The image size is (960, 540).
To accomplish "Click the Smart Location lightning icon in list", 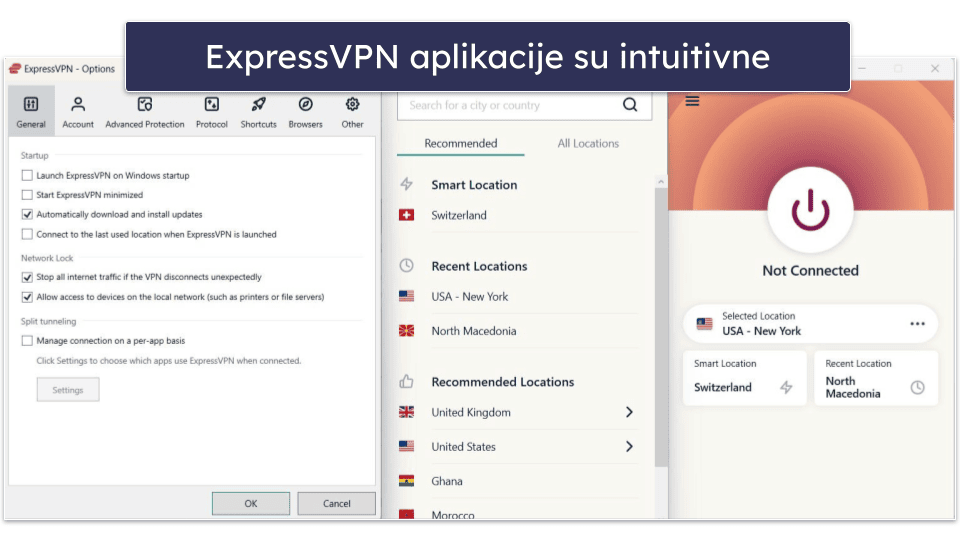I will (x=407, y=184).
